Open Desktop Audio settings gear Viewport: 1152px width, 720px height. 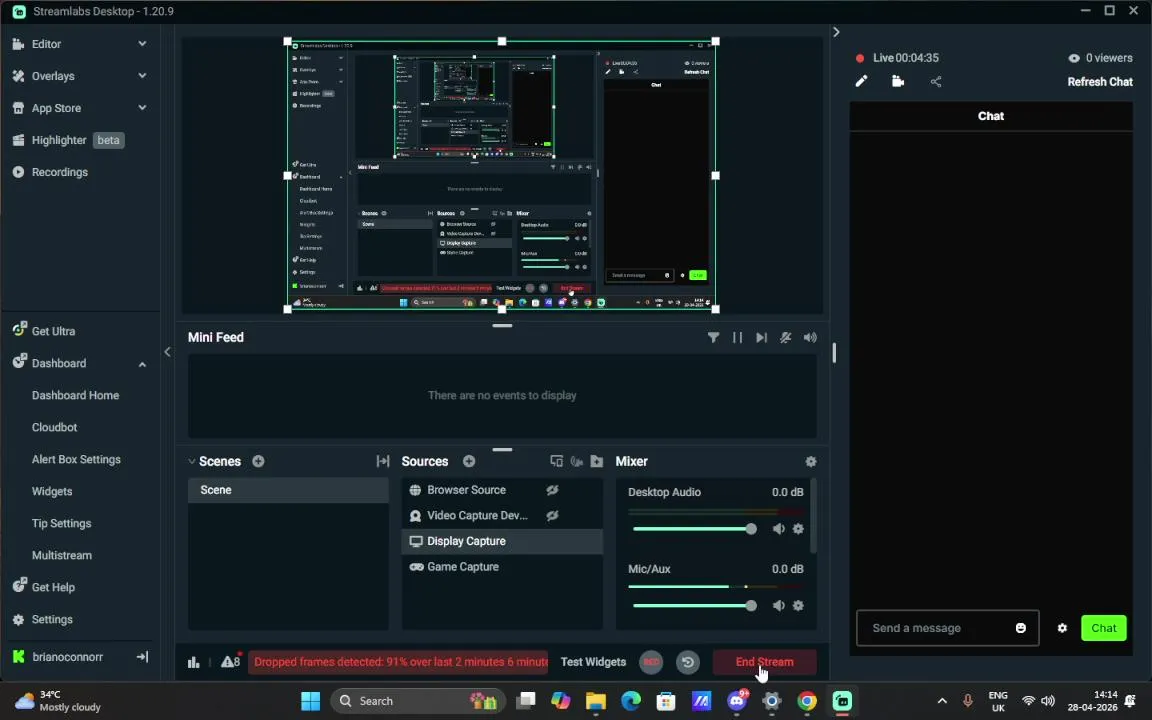pos(799,529)
